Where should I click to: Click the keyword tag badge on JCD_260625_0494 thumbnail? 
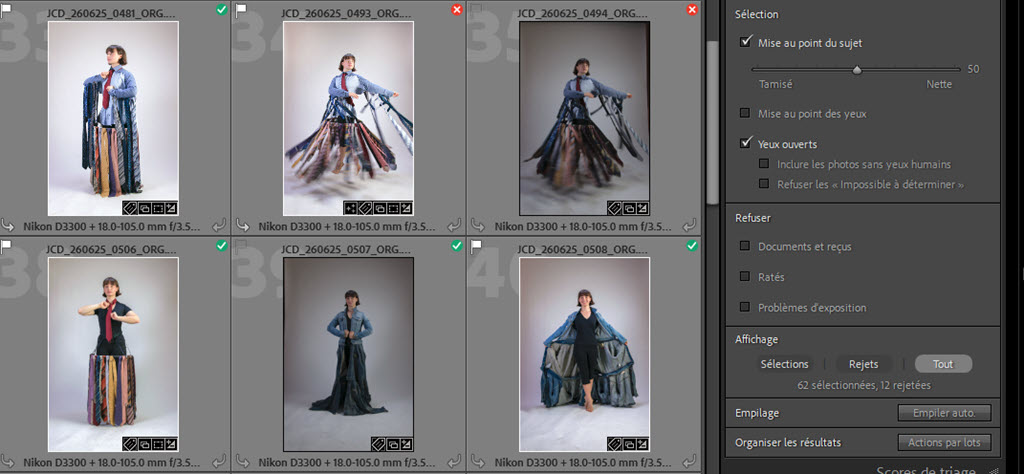pos(615,208)
